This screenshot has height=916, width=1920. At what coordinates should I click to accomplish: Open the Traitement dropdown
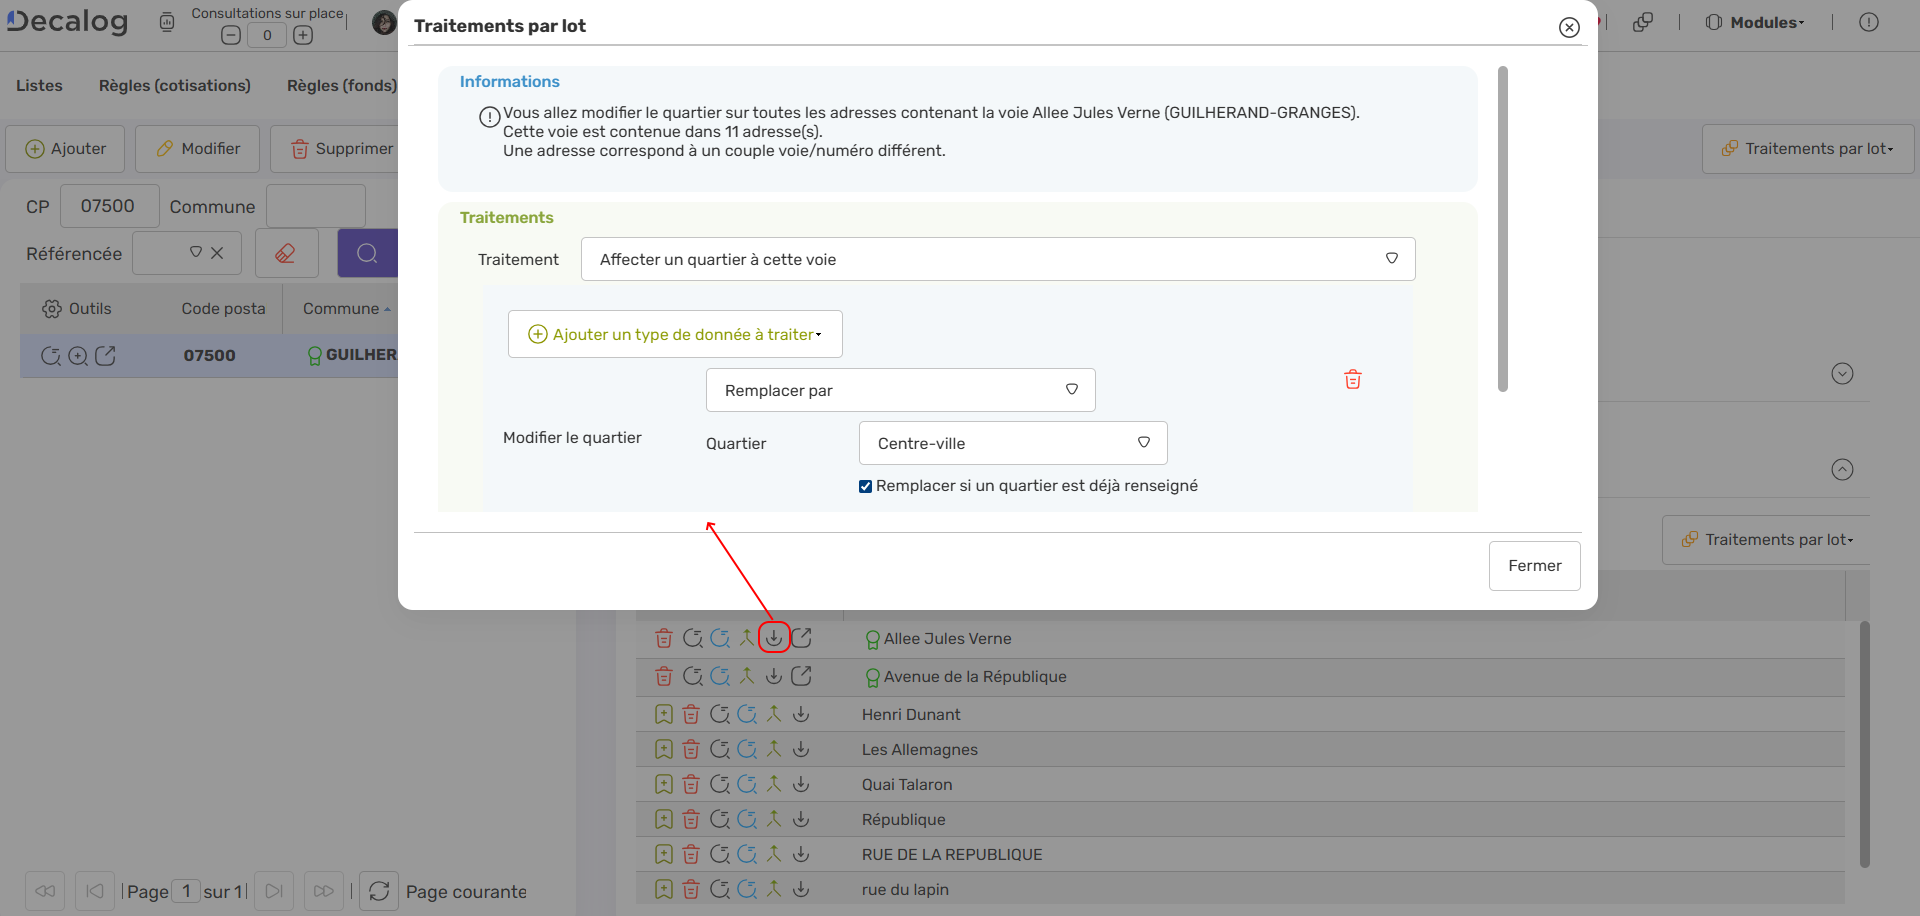click(x=997, y=259)
